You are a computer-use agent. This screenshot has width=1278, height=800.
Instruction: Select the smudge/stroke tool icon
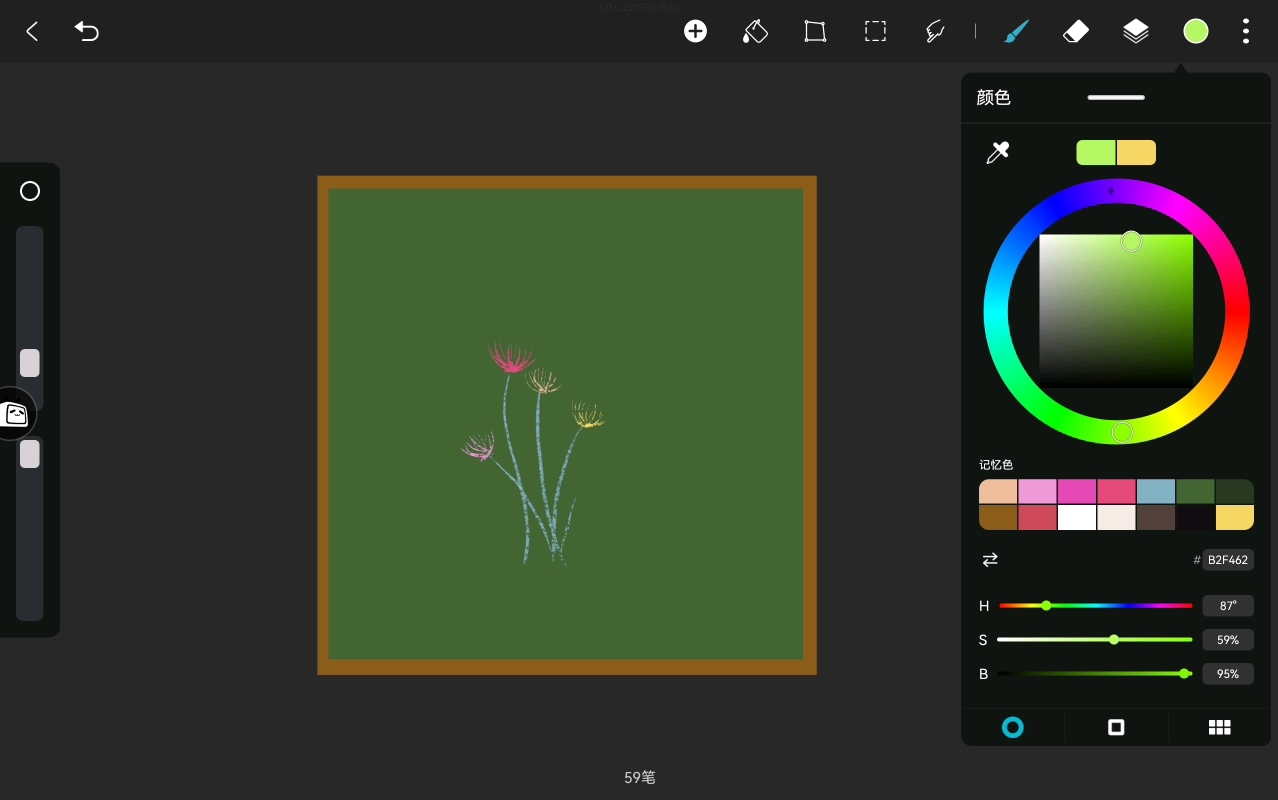(x=935, y=31)
